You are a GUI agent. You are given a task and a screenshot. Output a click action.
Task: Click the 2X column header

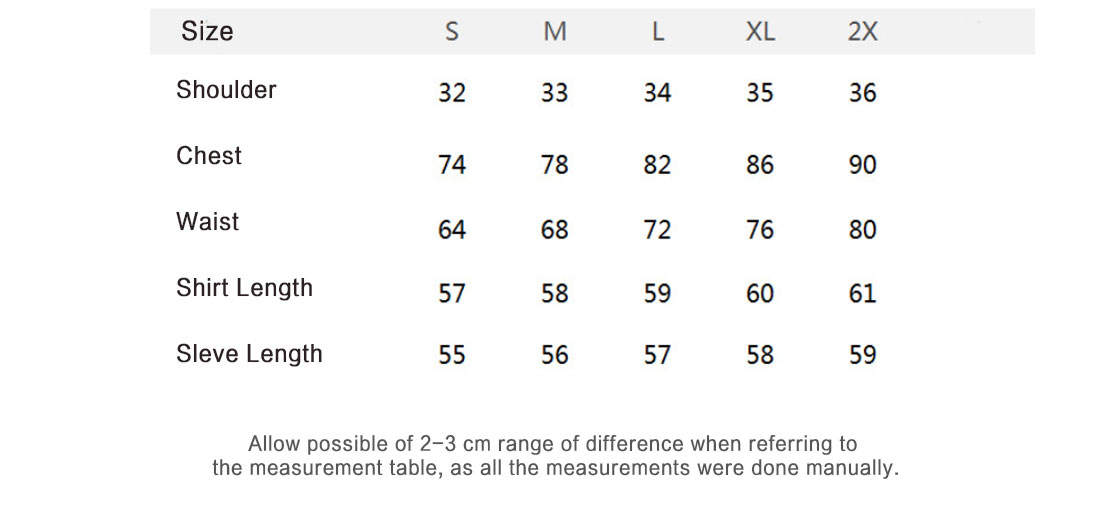862,32
